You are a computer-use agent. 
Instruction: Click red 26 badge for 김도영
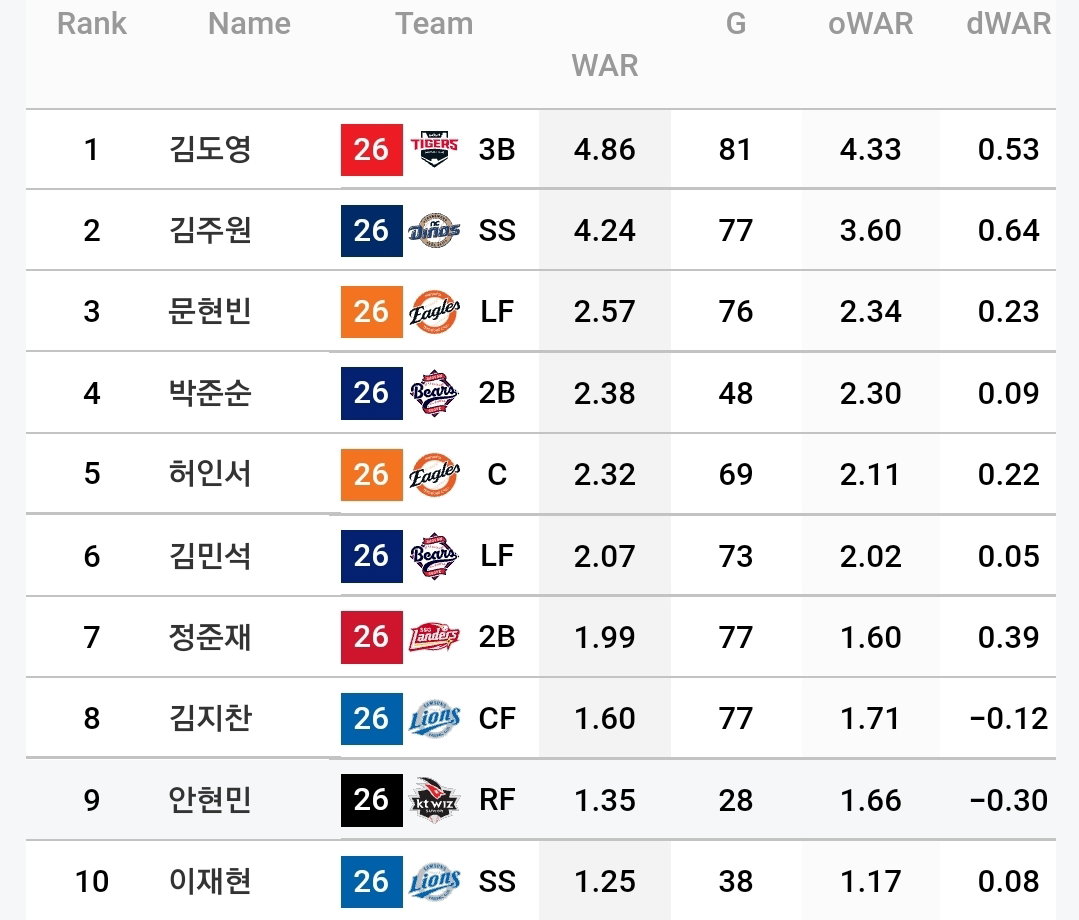pos(372,149)
